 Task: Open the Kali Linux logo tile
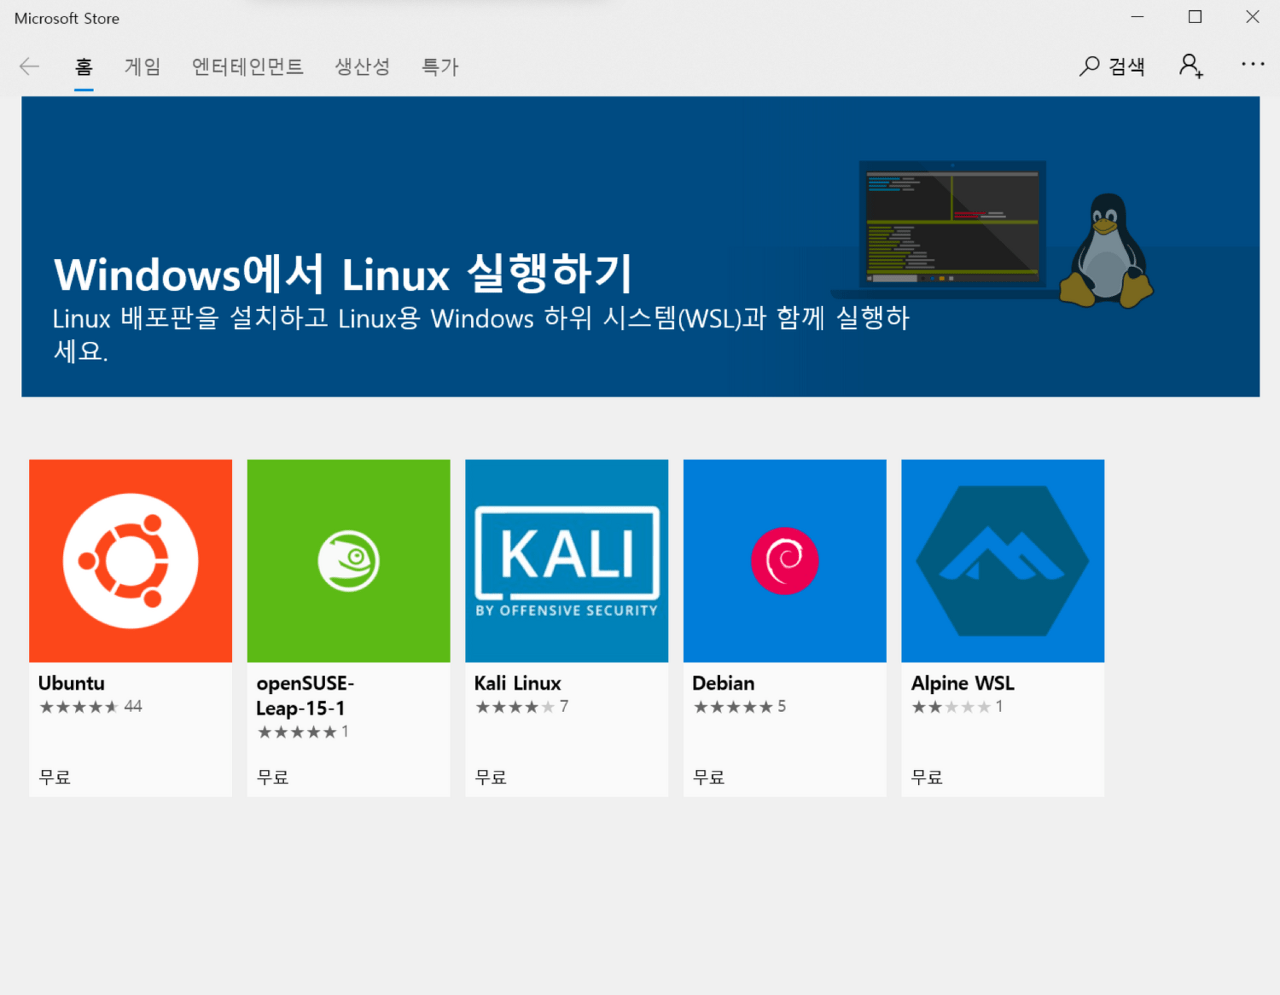point(567,561)
